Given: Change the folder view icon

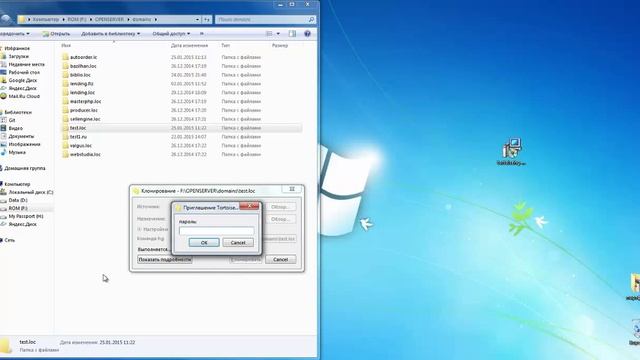Looking at the screenshot, I should pos(269,34).
